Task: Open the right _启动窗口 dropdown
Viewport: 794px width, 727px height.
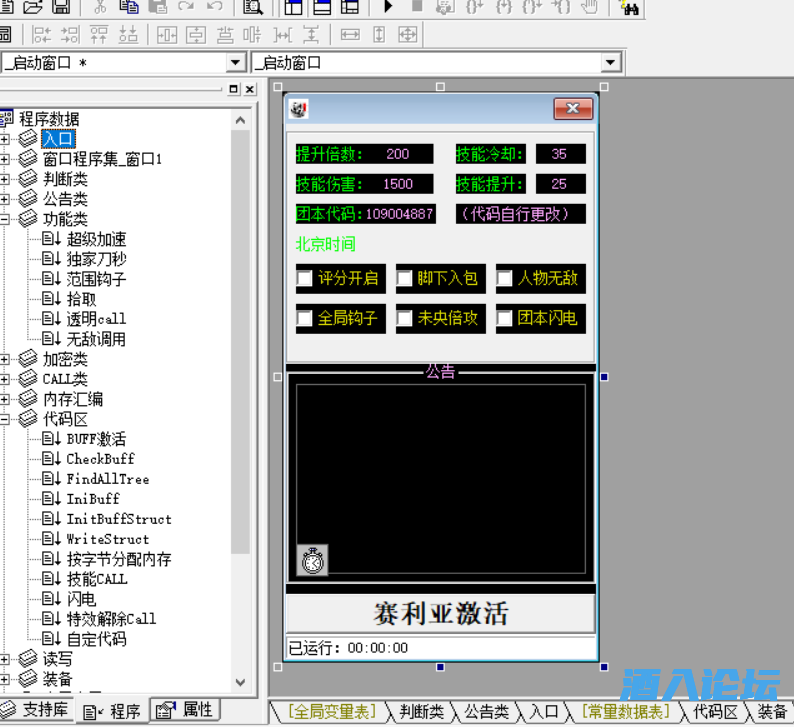Action: (610, 63)
